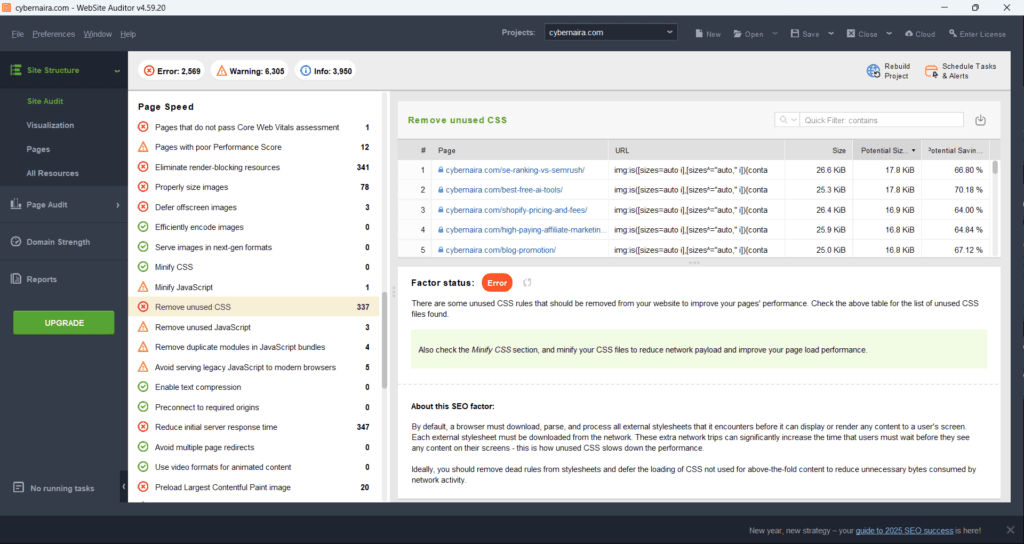Go to All Resources section

52,173
